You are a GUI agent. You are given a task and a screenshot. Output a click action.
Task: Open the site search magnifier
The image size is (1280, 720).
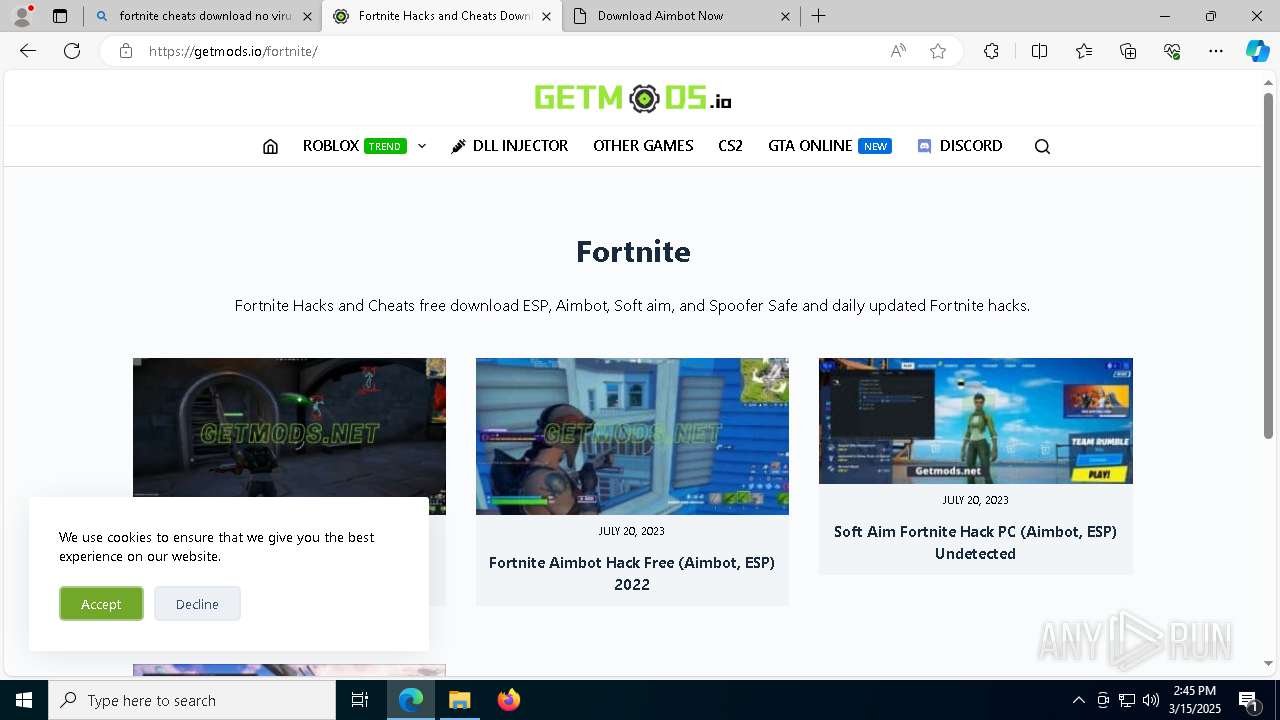click(1042, 146)
